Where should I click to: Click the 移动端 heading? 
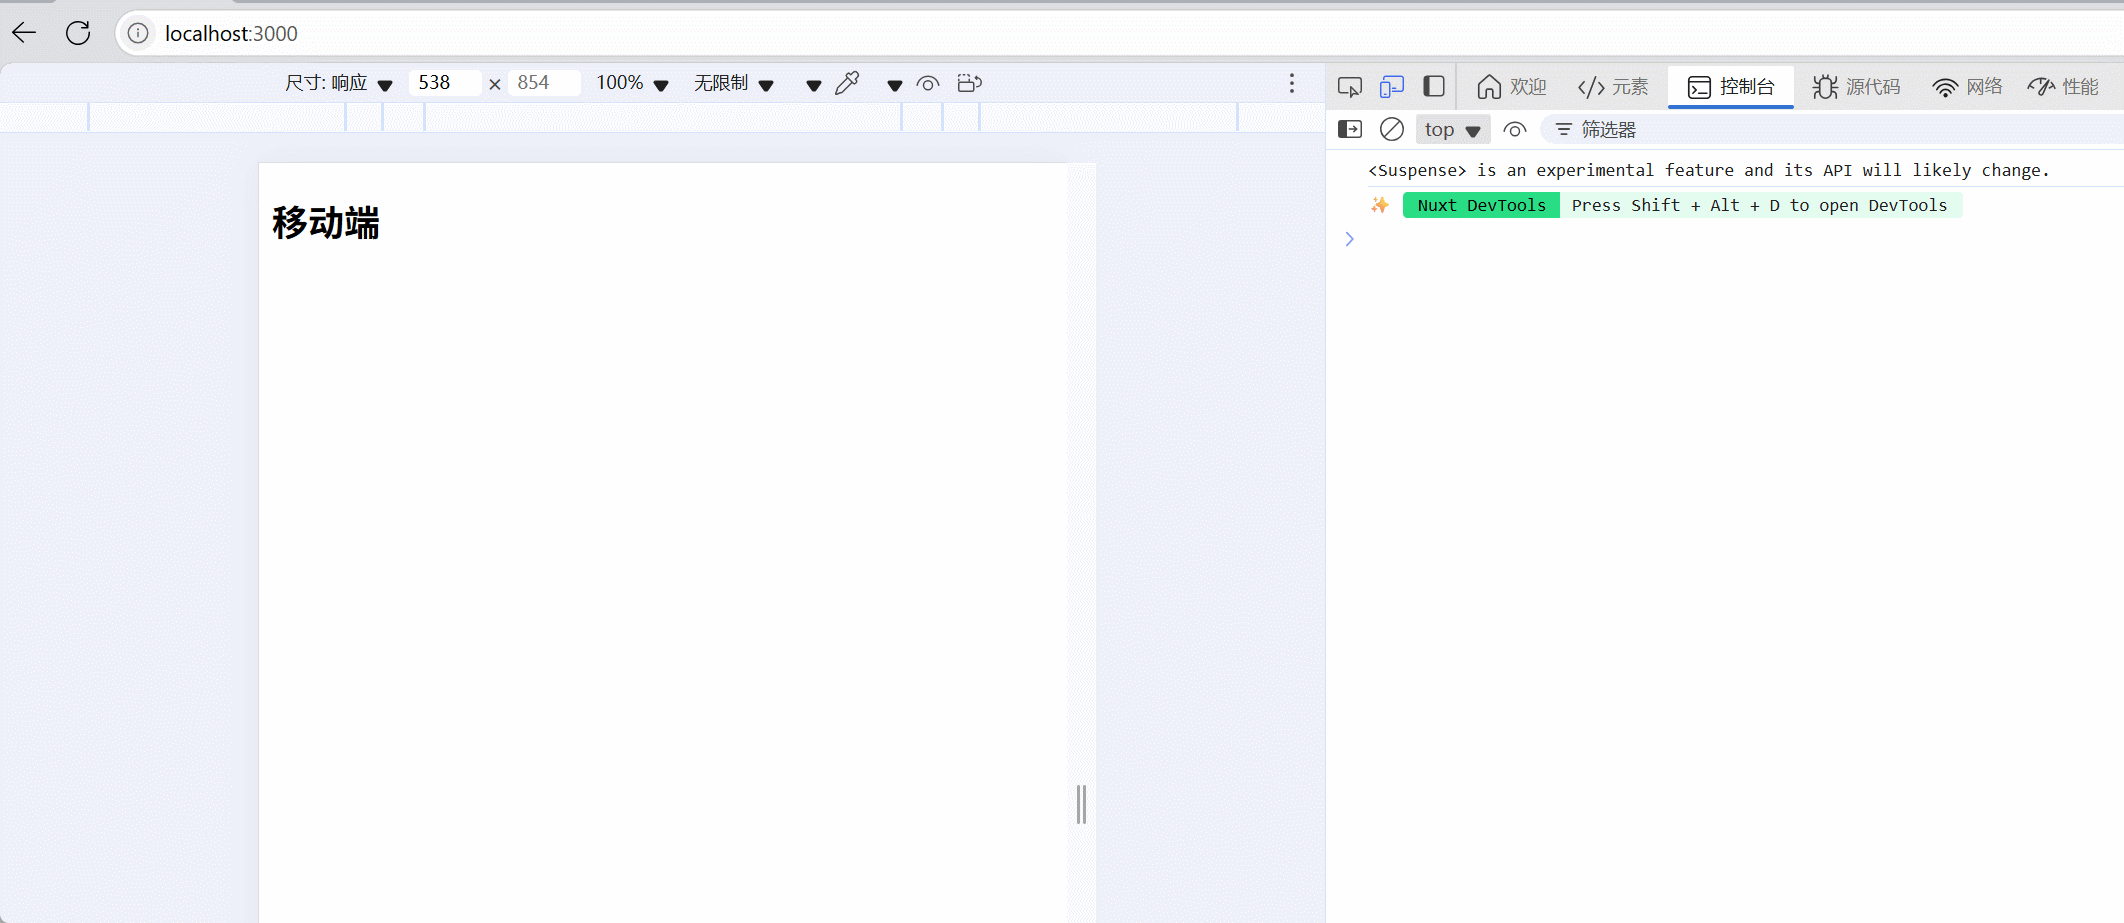326,223
